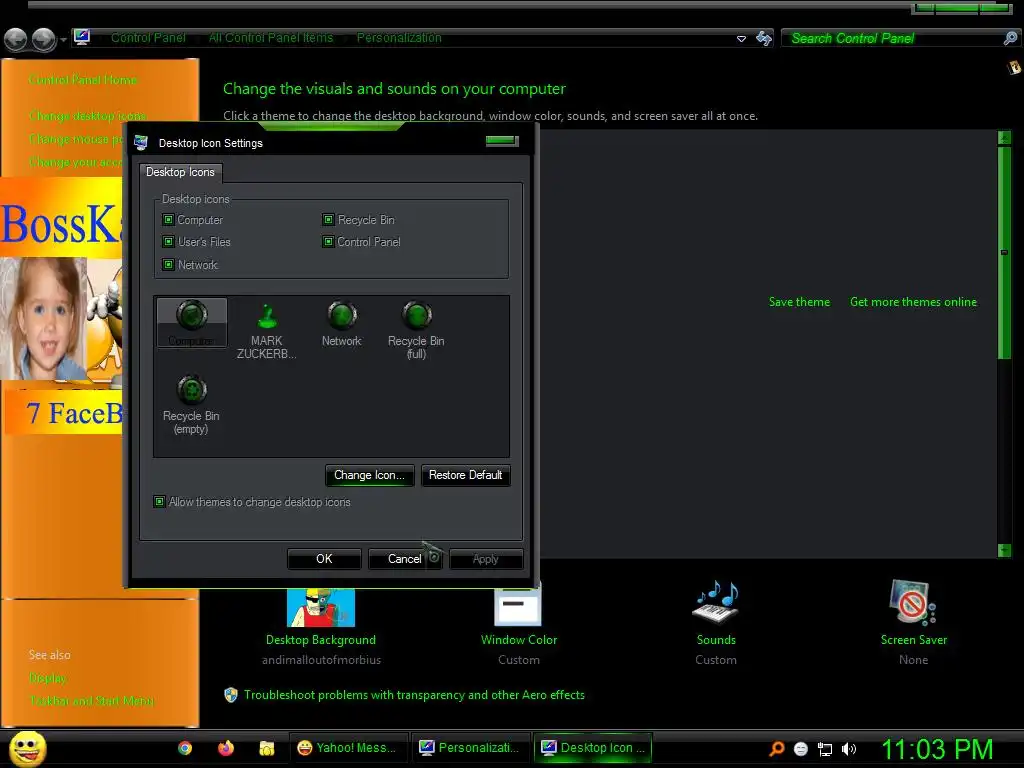
Task: Open Troubleshoot transparency and Aero effects link
Action: tap(414, 695)
